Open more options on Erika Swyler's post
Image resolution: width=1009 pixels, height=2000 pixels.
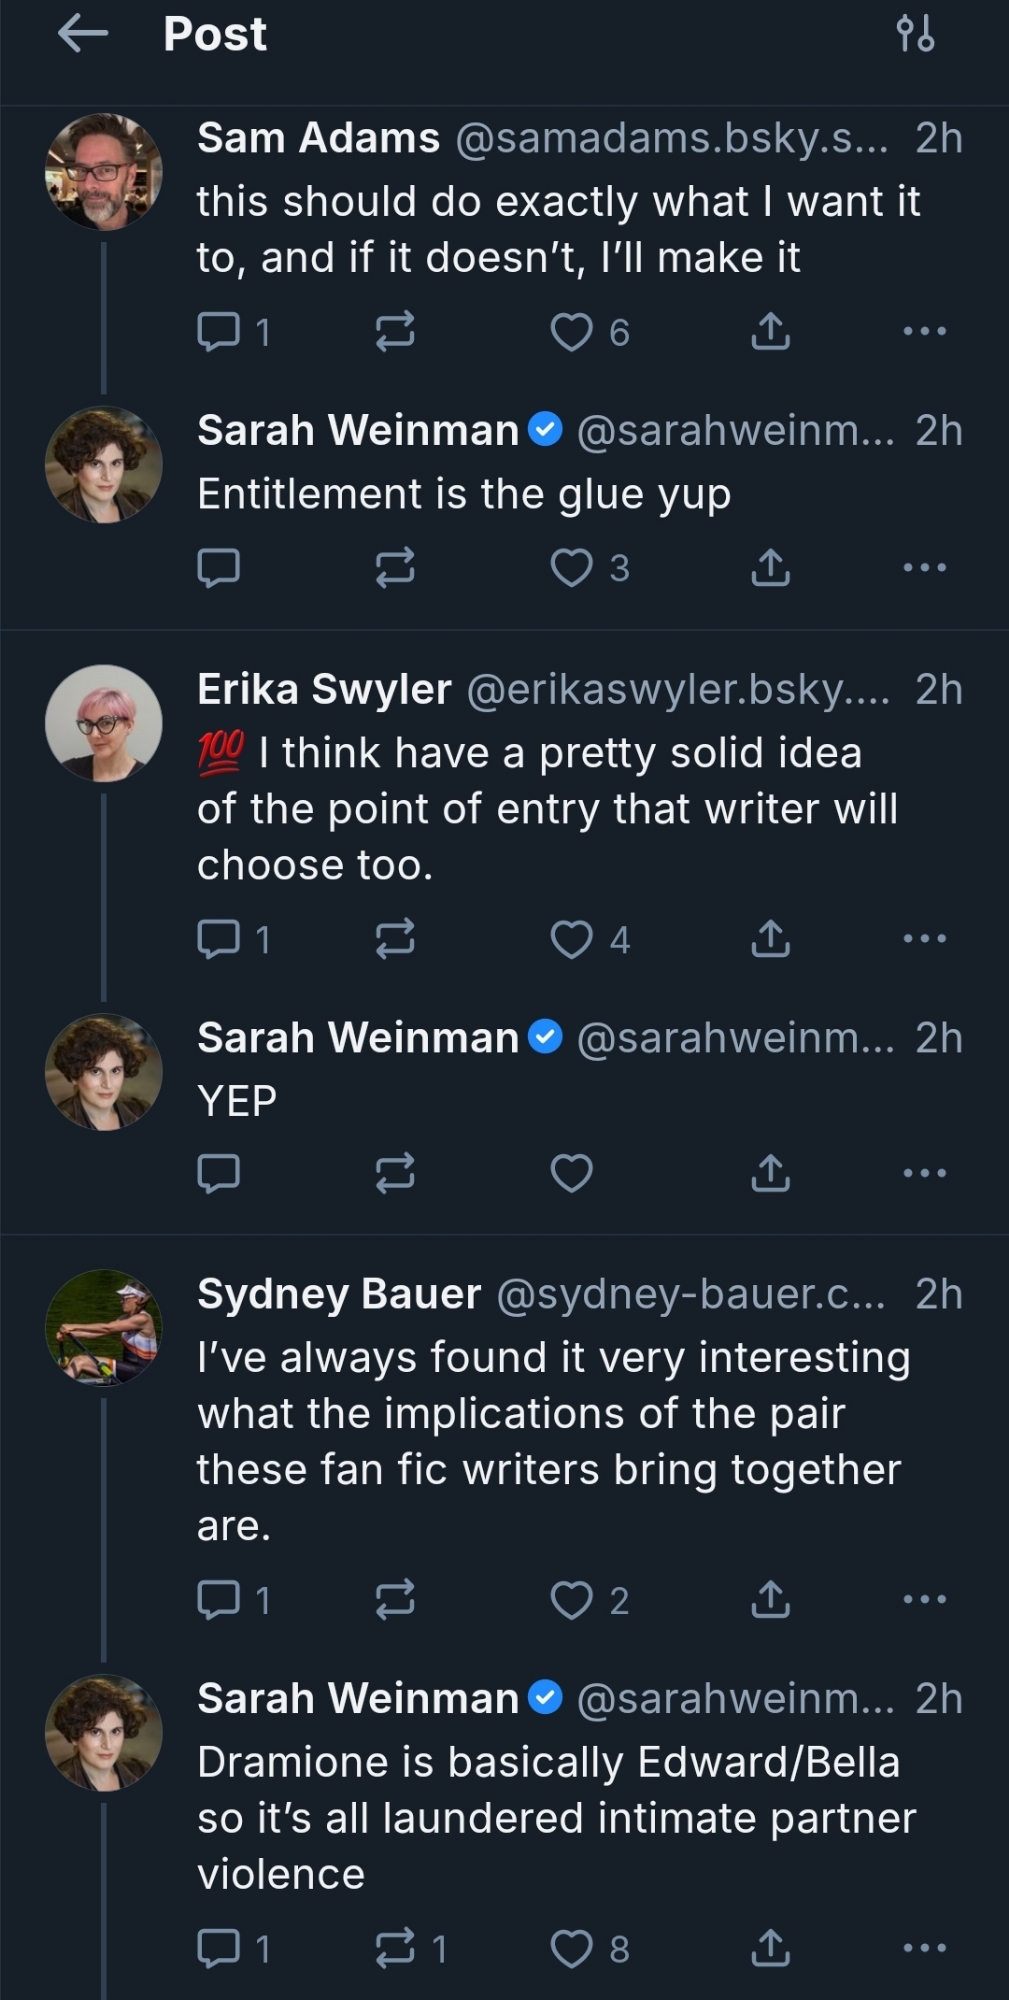[924, 938]
